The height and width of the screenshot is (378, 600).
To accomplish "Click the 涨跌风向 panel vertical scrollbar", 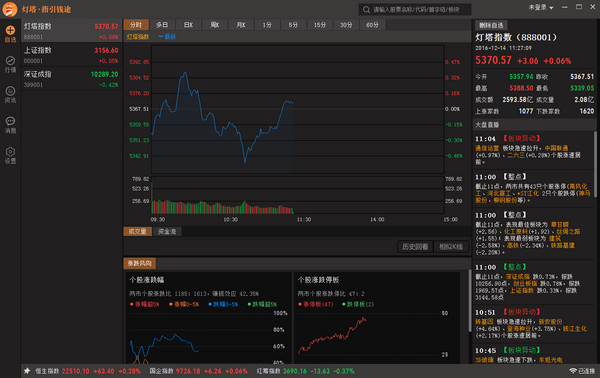I will click(x=470, y=301).
